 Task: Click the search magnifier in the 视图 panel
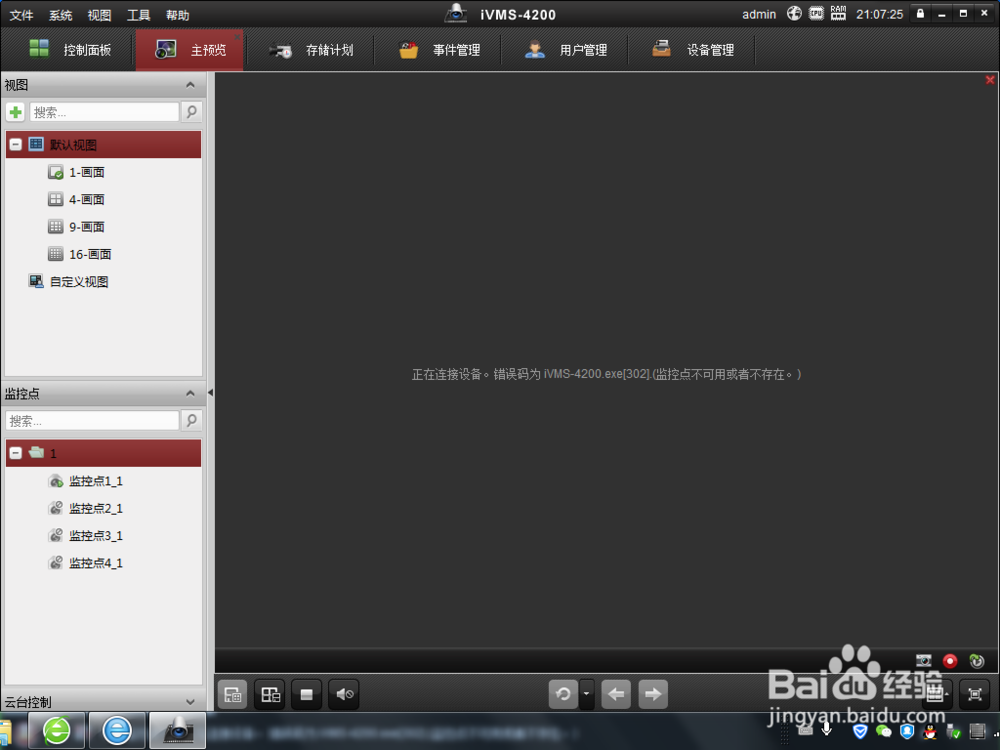(x=191, y=112)
